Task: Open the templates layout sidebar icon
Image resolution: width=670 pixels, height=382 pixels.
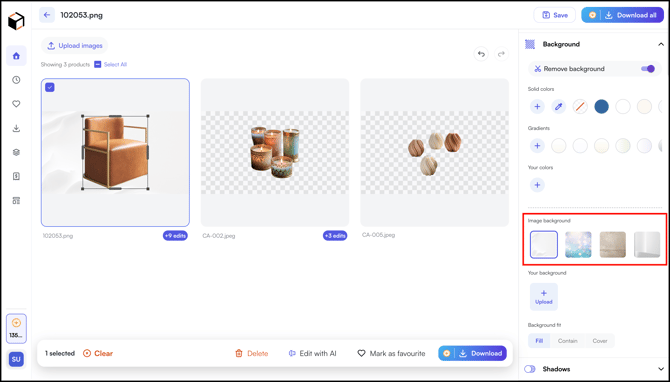Action: pos(16,200)
